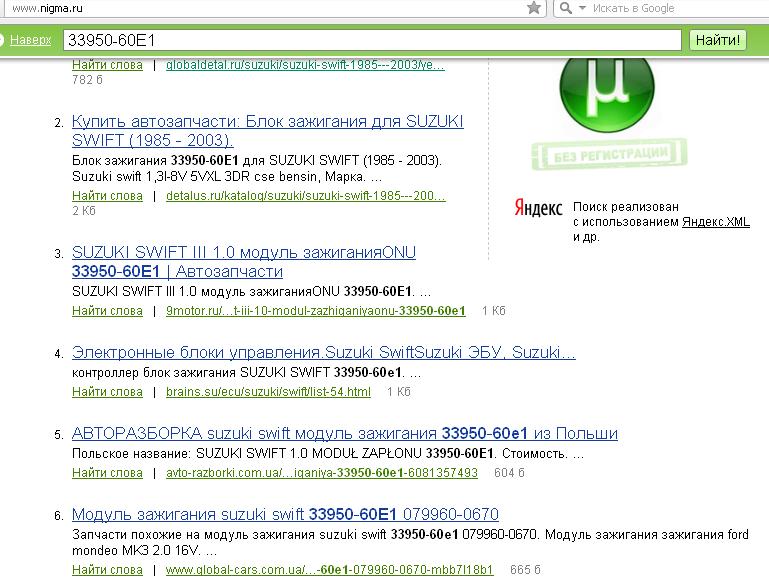The width and height of the screenshot is (769, 586).
Task: Click the 'Яндекс.XML' link
Action: pyautogui.click(x=716, y=222)
